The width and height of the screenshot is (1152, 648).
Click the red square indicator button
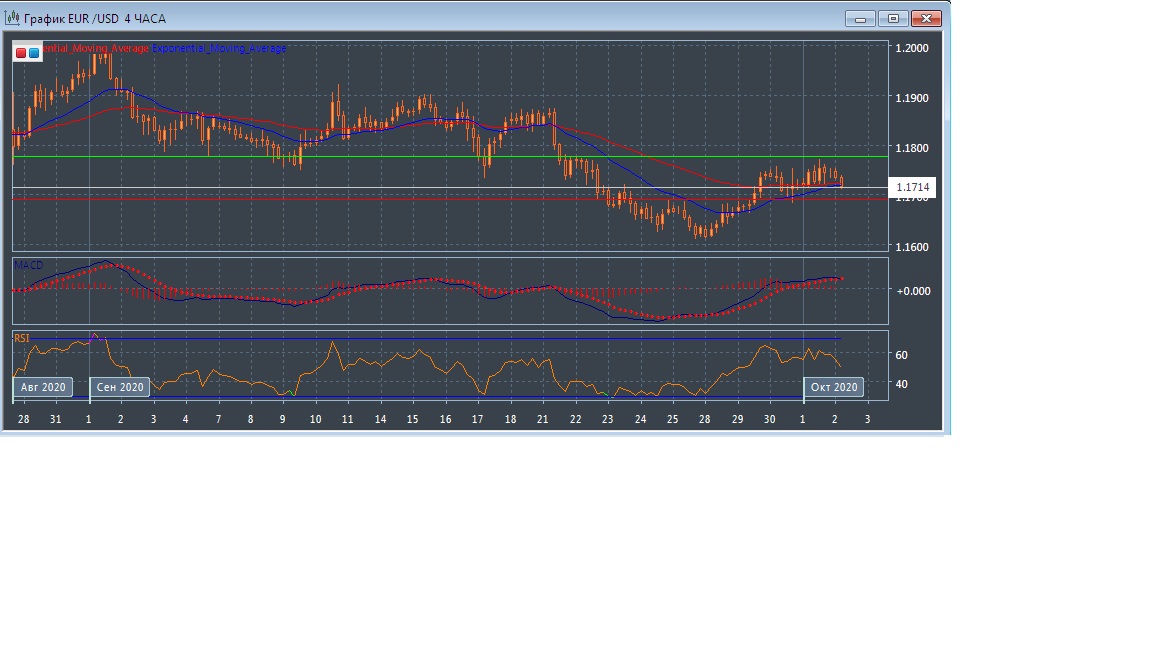[21, 53]
